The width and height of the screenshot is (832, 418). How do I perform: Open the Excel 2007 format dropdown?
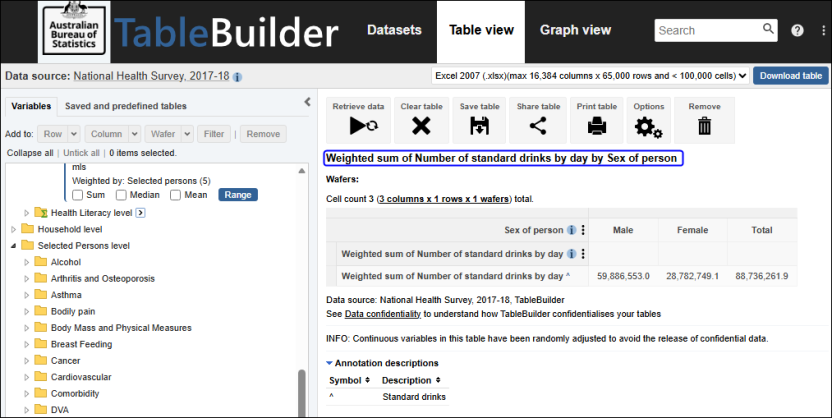click(x=590, y=76)
